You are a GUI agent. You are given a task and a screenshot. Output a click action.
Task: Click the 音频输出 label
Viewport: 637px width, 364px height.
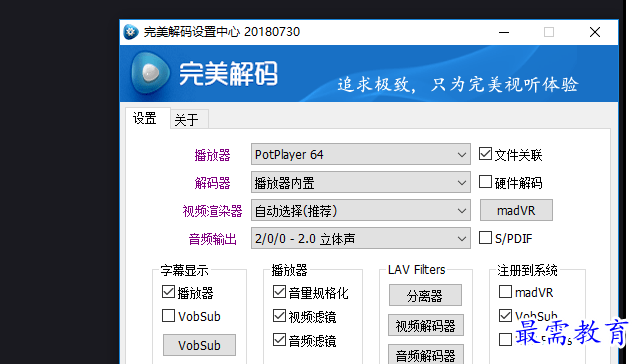click(212, 239)
